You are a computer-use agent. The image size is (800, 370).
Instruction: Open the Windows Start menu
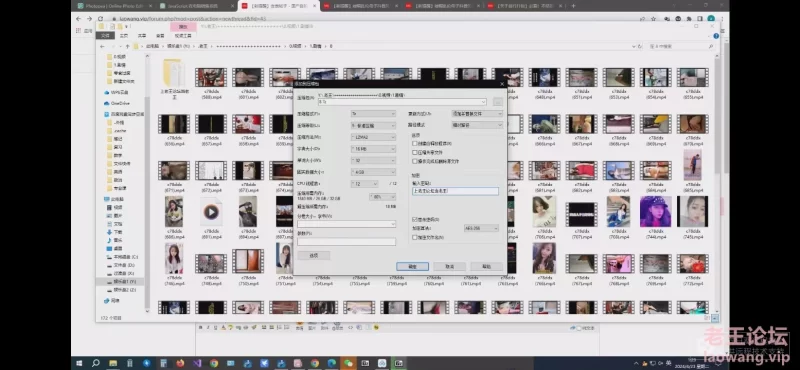point(80,363)
